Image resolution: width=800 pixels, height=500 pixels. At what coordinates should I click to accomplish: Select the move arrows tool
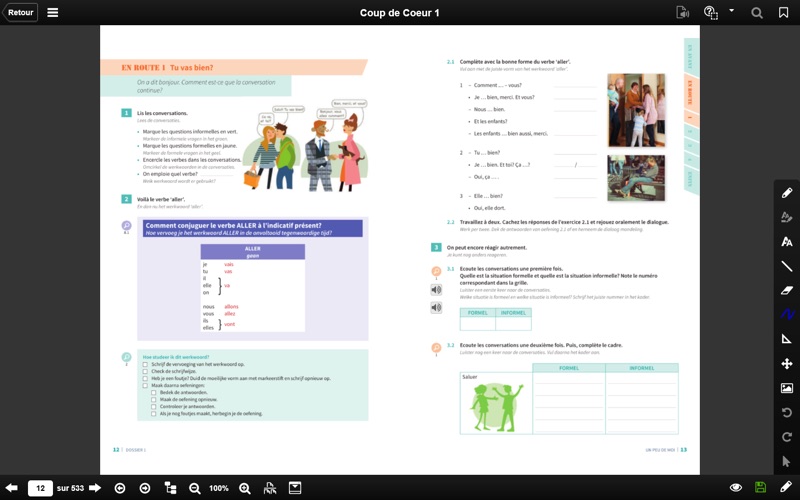click(787, 363)
